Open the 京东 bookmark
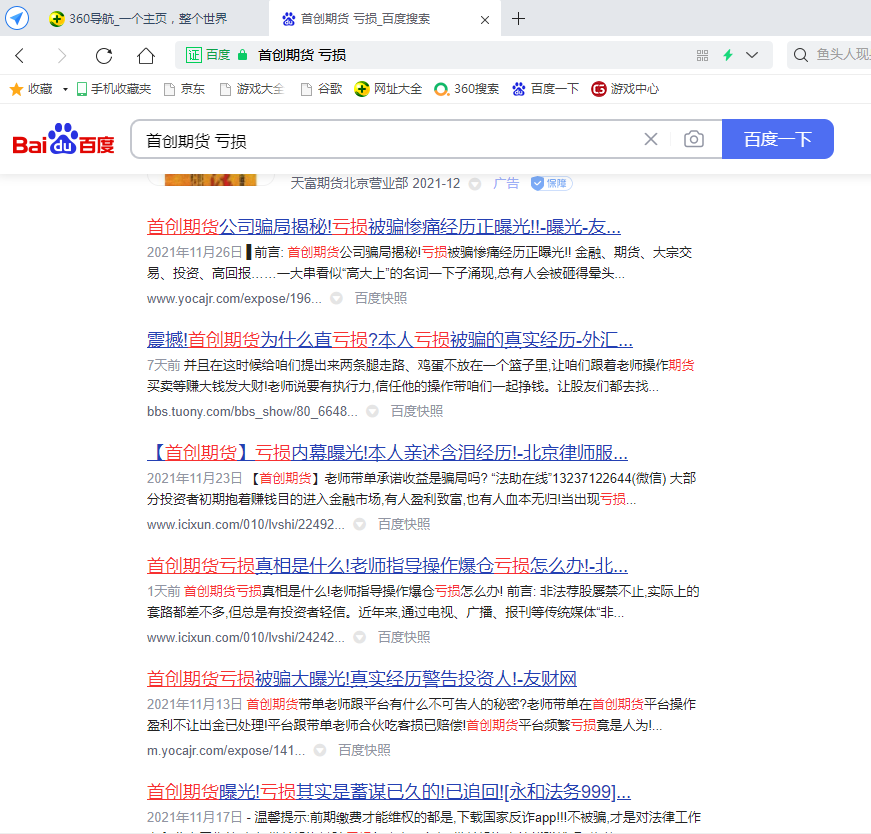The image size is (871, 834). pyautogui.click(x=185, y=89)
